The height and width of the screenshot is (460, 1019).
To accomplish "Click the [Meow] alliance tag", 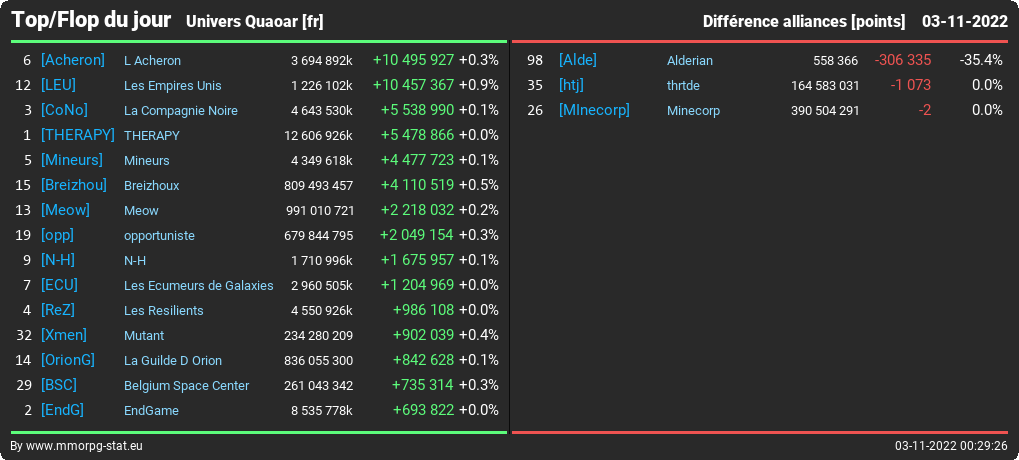I will [x=65, y=211].
